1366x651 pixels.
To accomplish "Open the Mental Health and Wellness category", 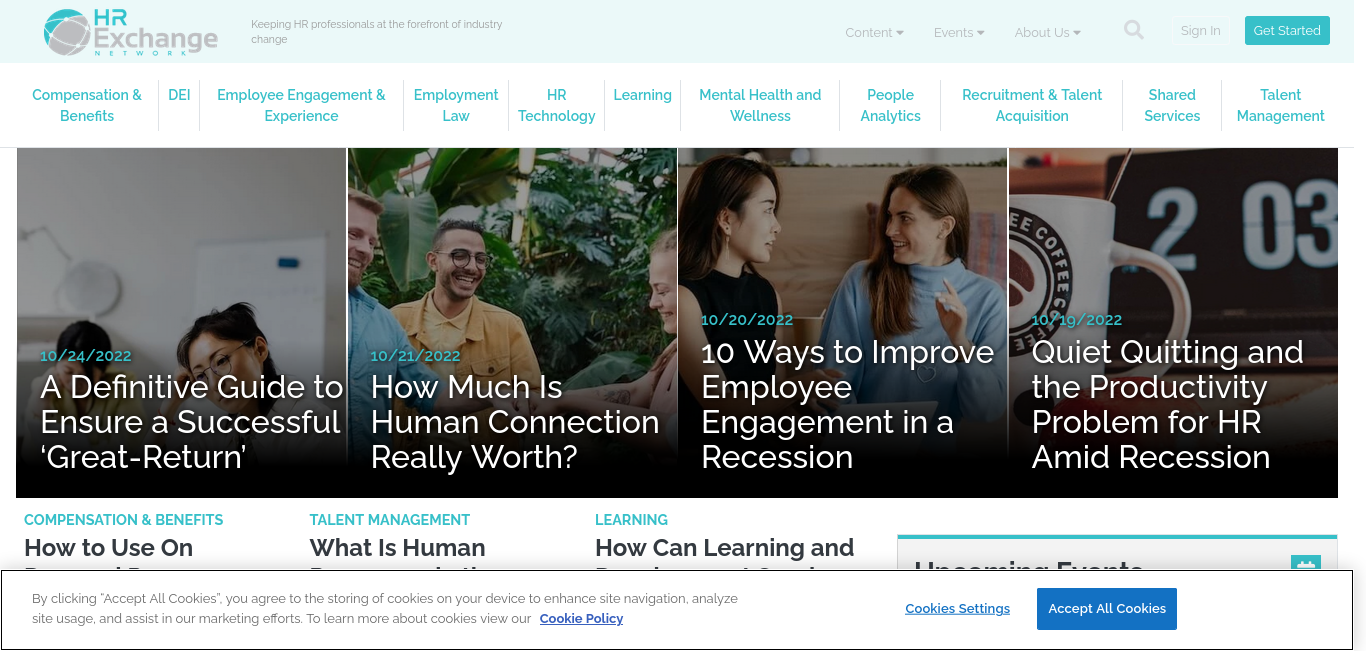I will 760,105.
